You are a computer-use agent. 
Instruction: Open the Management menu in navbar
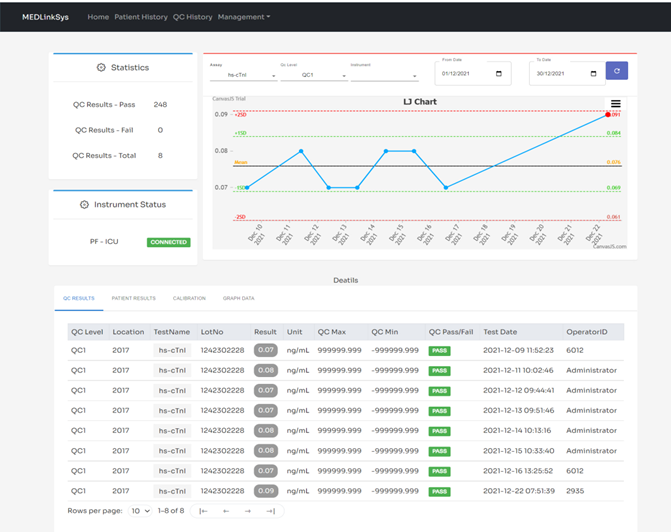point(243,17)
